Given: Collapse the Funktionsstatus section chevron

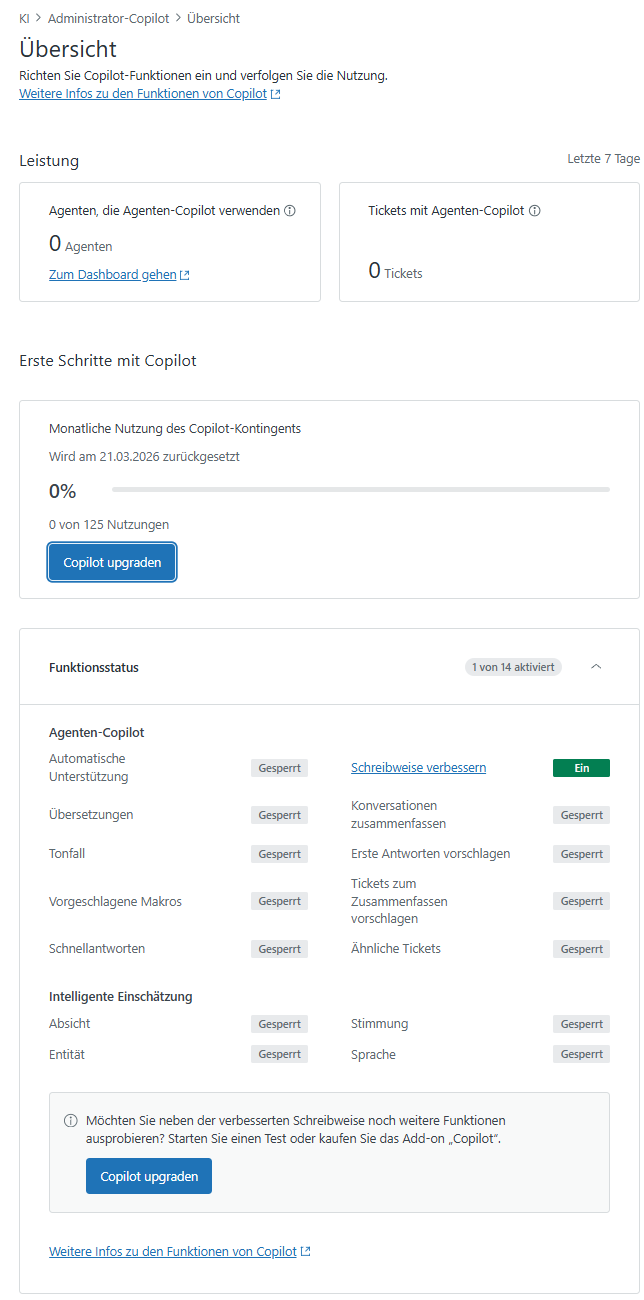Looking at the screenshot, I should (x=596, y=667).
